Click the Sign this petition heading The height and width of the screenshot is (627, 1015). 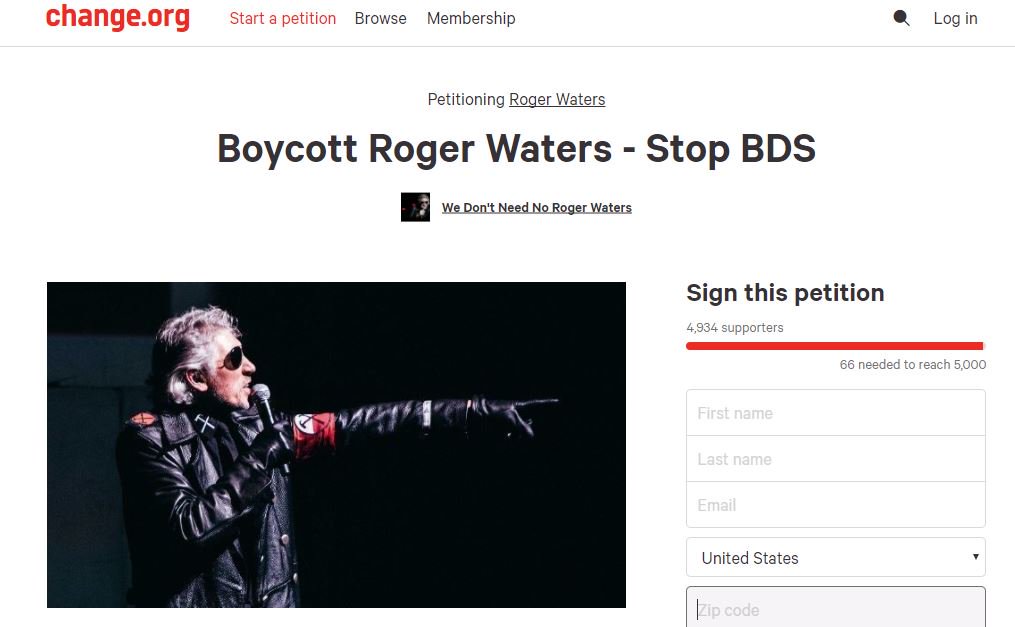785,293
